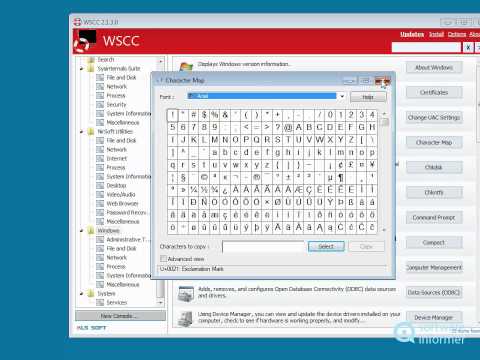Click the Security category icon
This screenshot has height=360, width=480.
click(x=100, y=105)
